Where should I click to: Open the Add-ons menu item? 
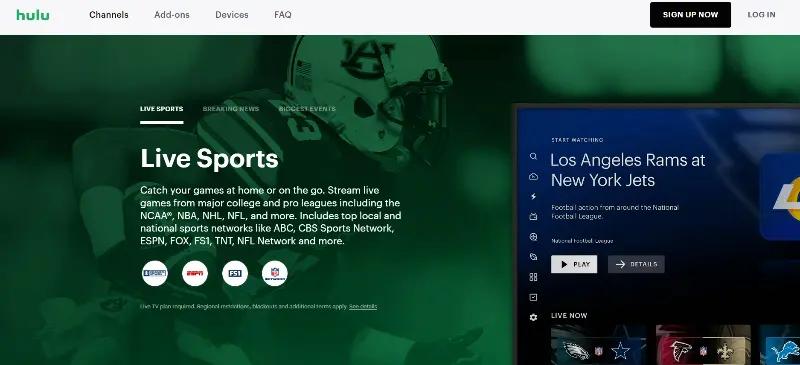(172, 15)
